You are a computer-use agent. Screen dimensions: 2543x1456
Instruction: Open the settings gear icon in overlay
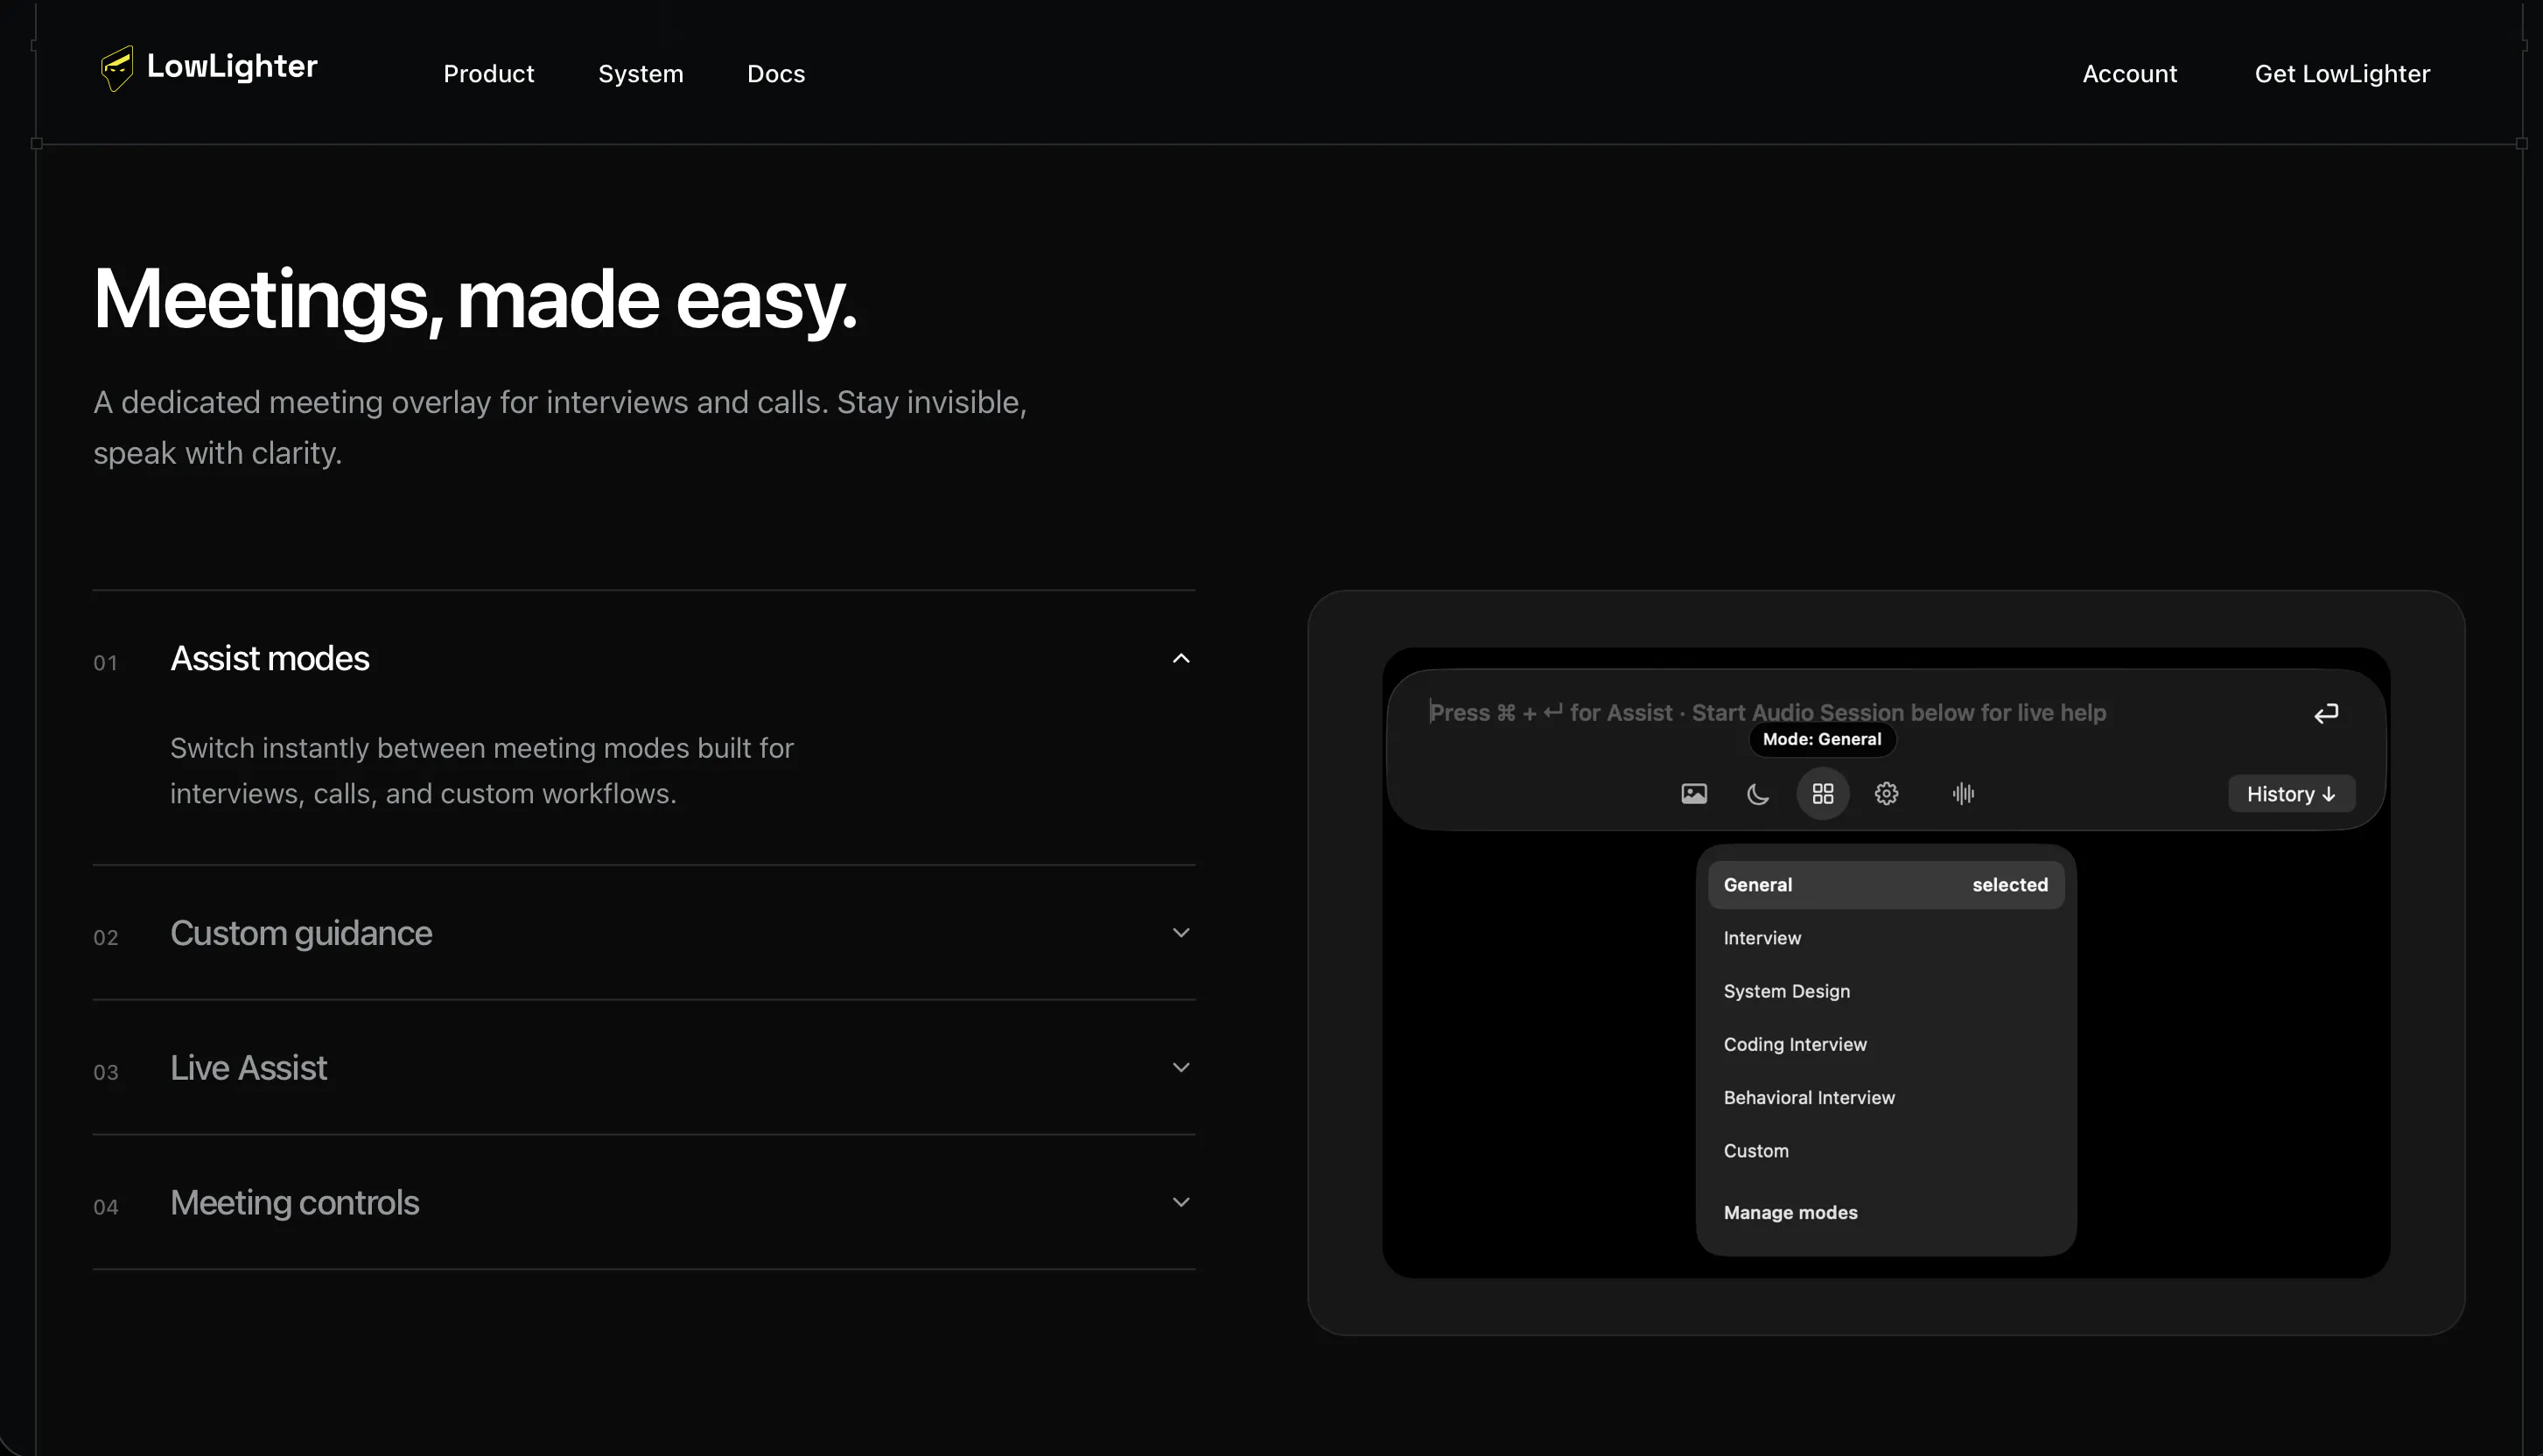1886,794
